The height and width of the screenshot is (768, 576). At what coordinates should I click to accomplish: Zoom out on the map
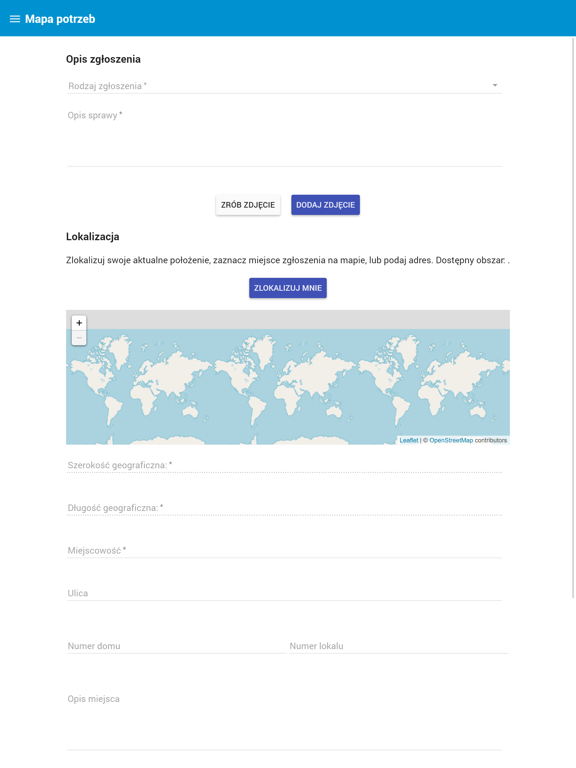[x=79, y=337]
